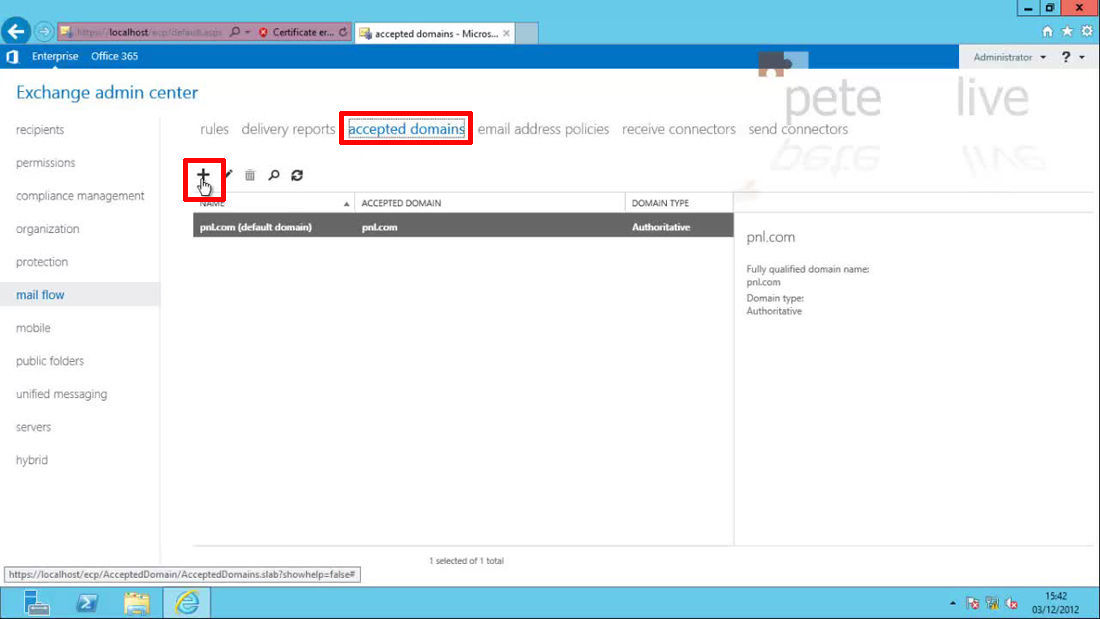Open File Explorer from taskbar
Screen dimensions: 1100x619
pos(137,603)
